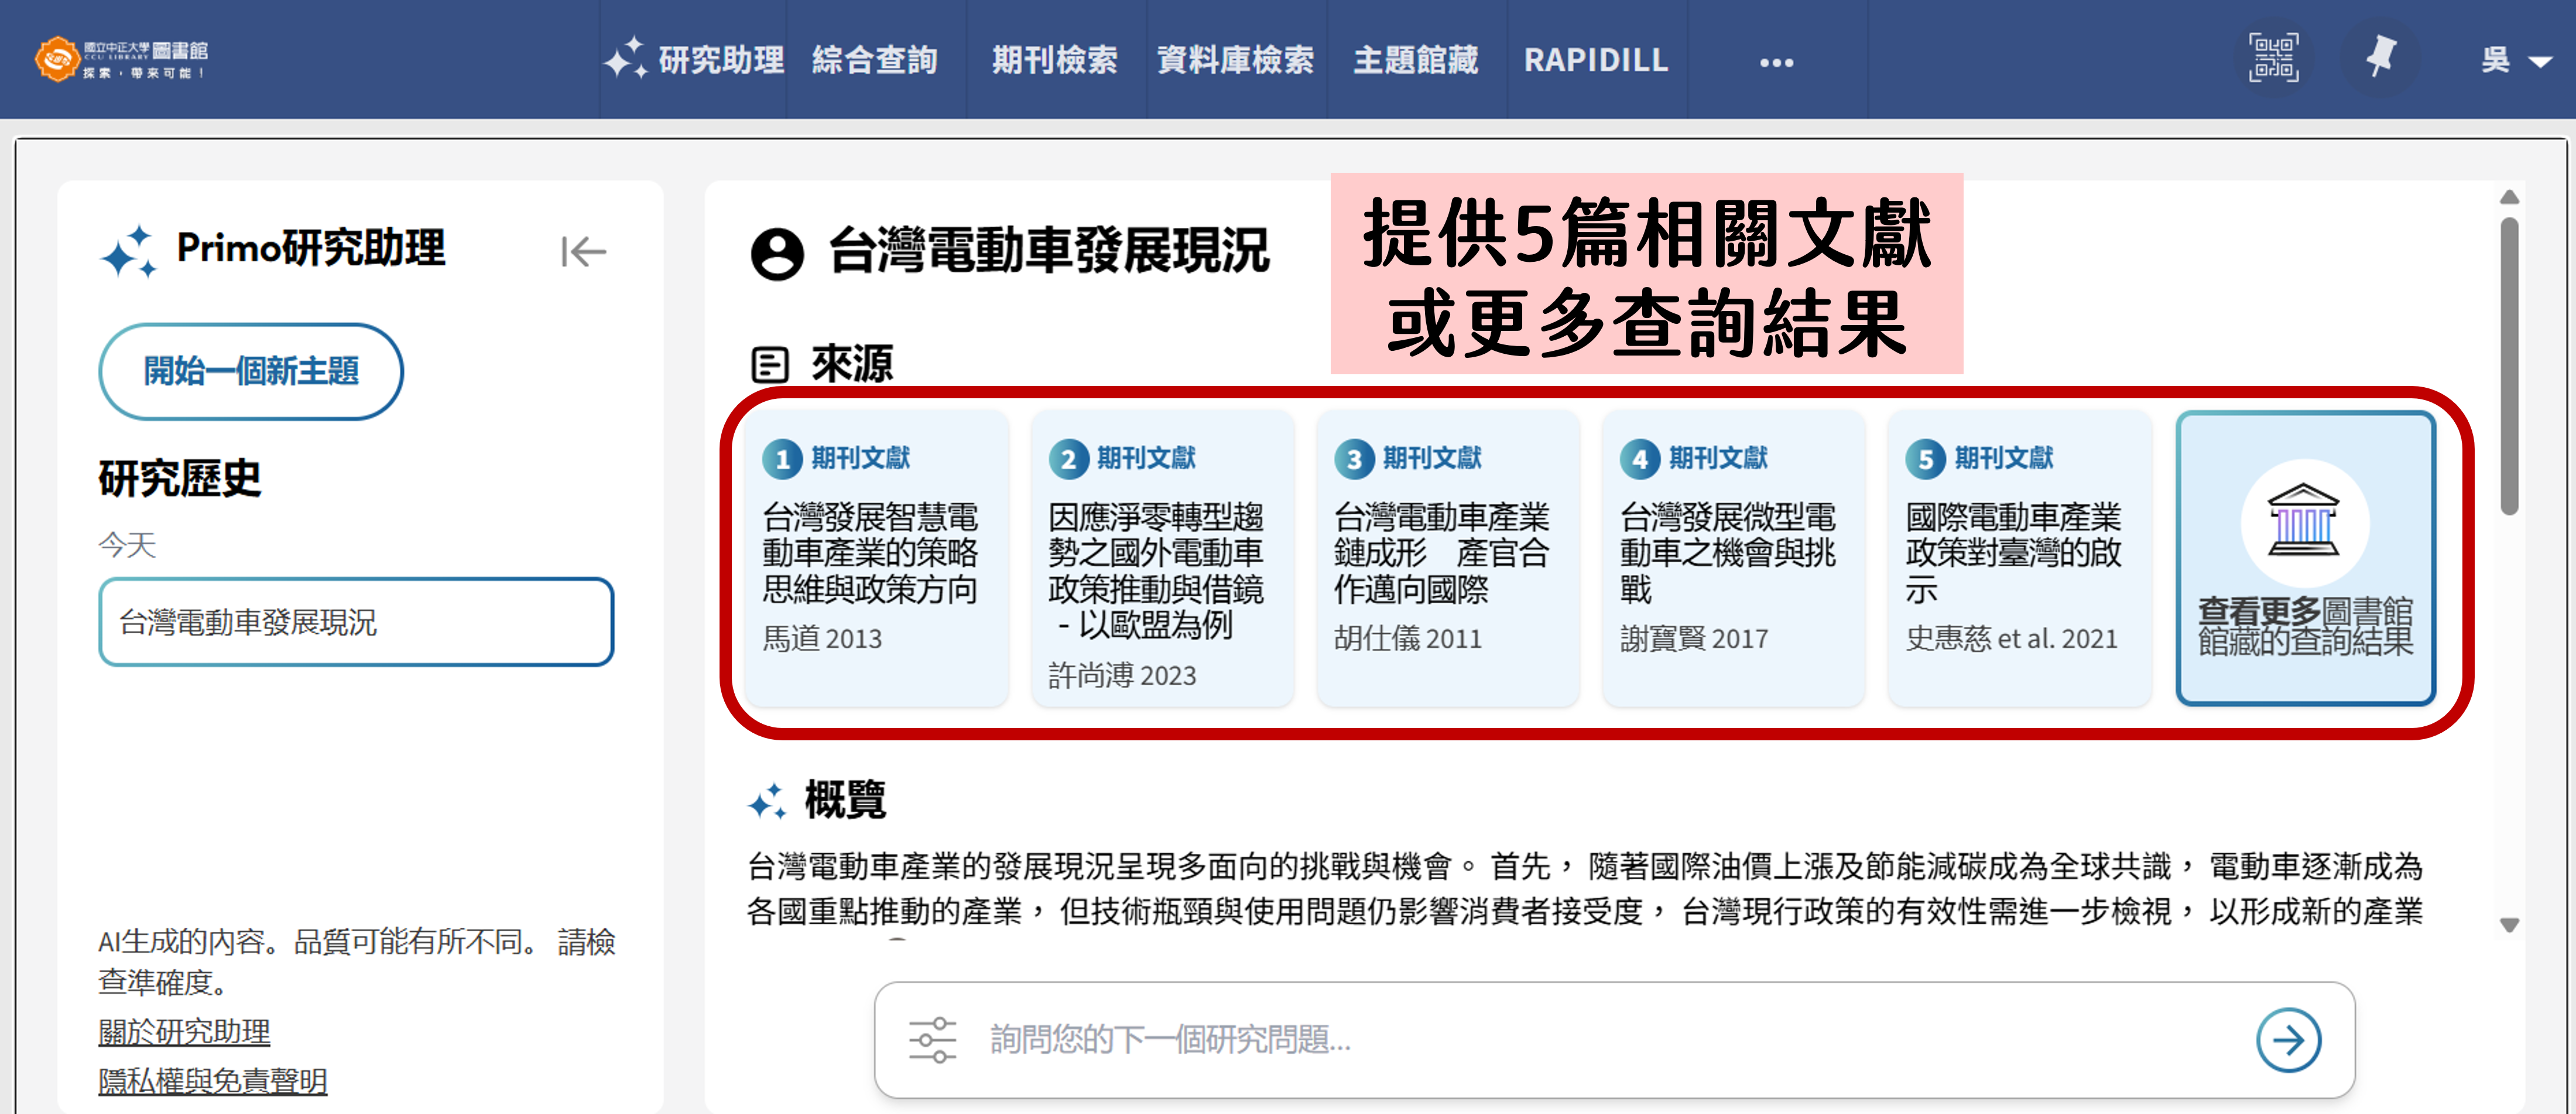Click the 來源 document icon
The height and width of the screenshot is (1114, 2576).
pyautogui.click(x=769, y=365)
